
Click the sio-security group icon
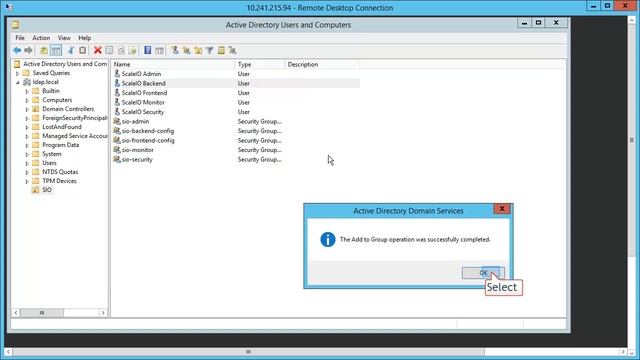[x=117, y=159]
